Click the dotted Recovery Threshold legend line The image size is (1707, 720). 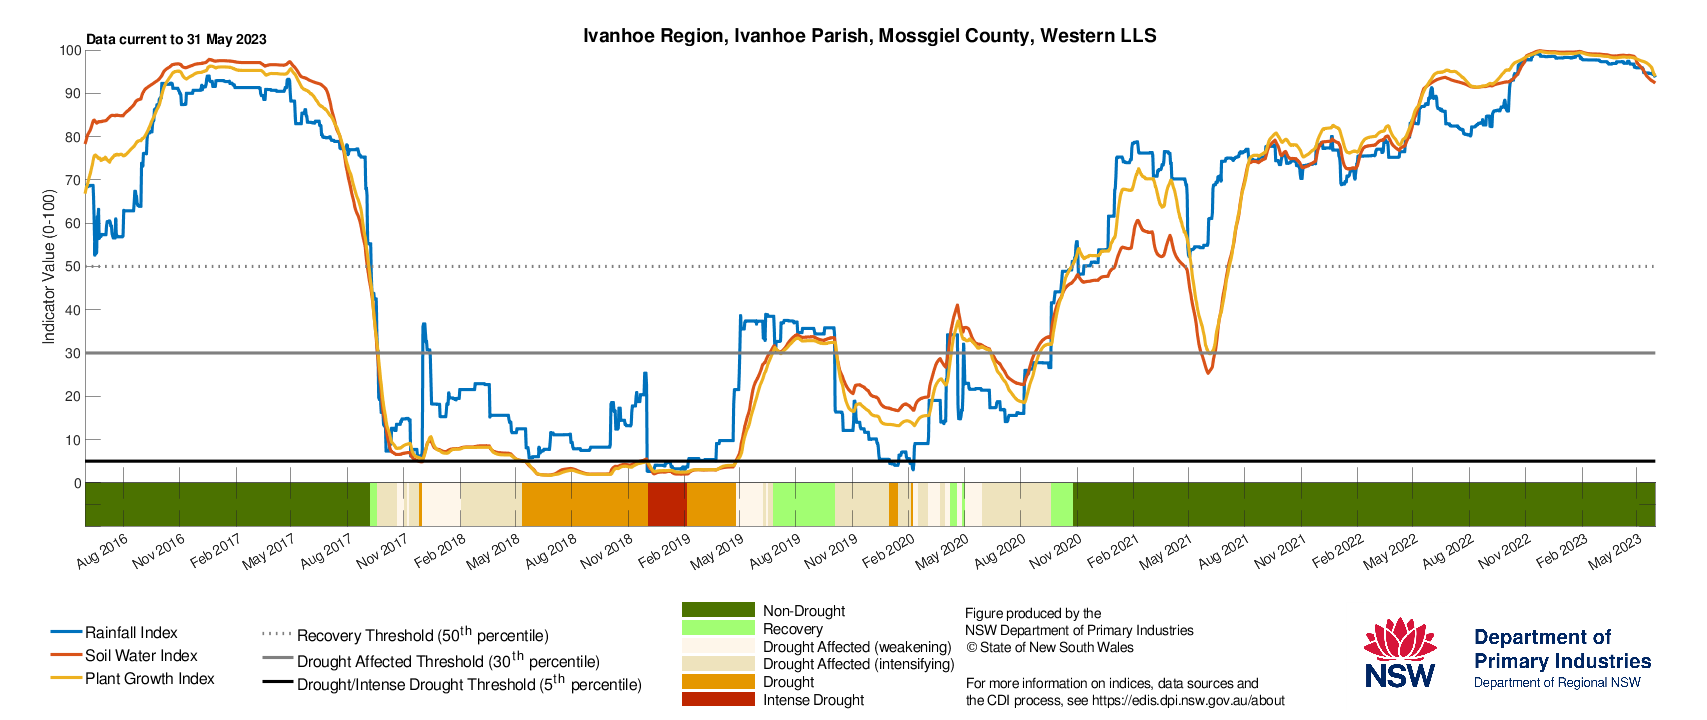(x=277, y=635)
